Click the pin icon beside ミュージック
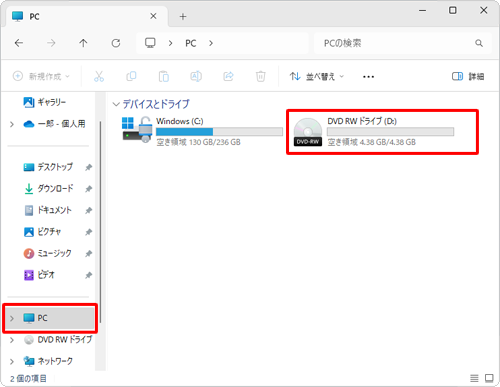 coord(88,254)
